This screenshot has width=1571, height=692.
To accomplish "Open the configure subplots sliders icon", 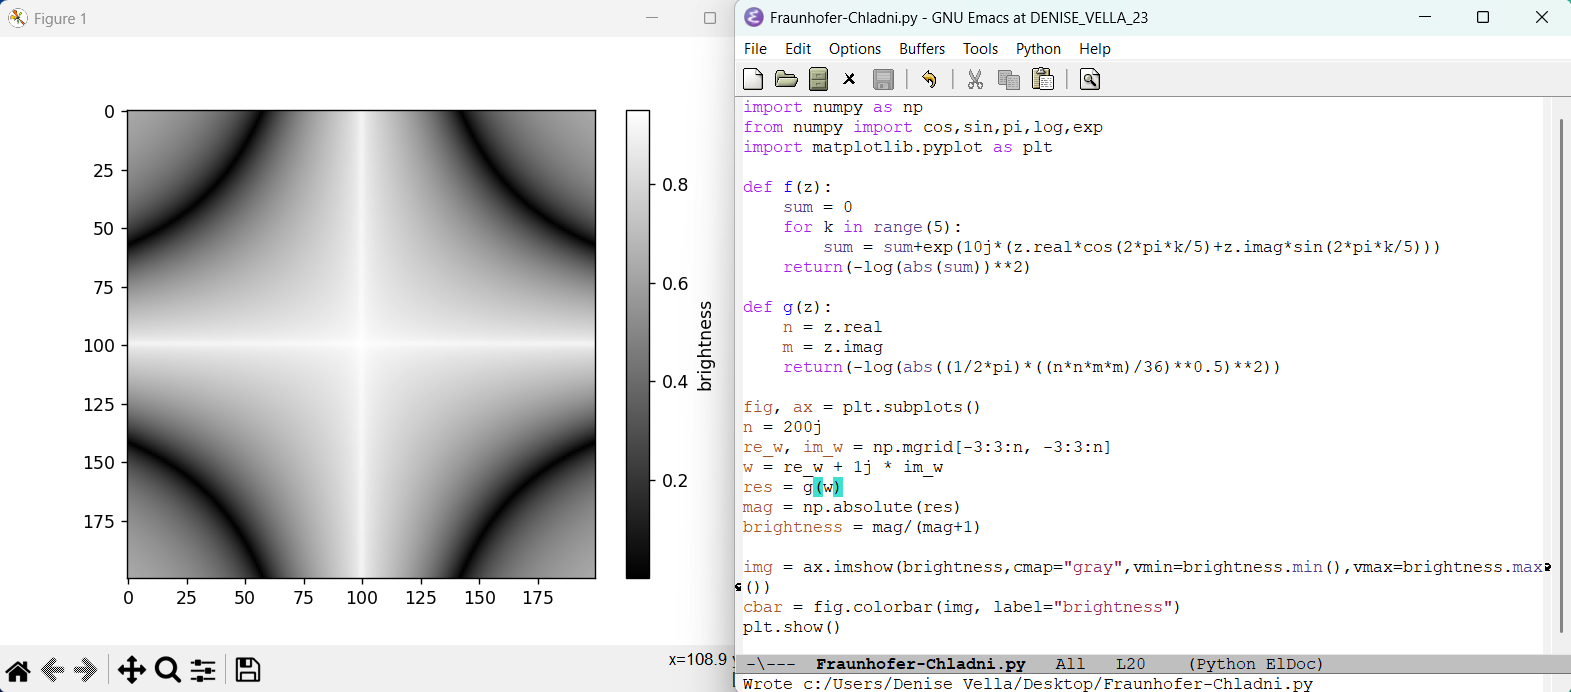I will pos(203,670).
